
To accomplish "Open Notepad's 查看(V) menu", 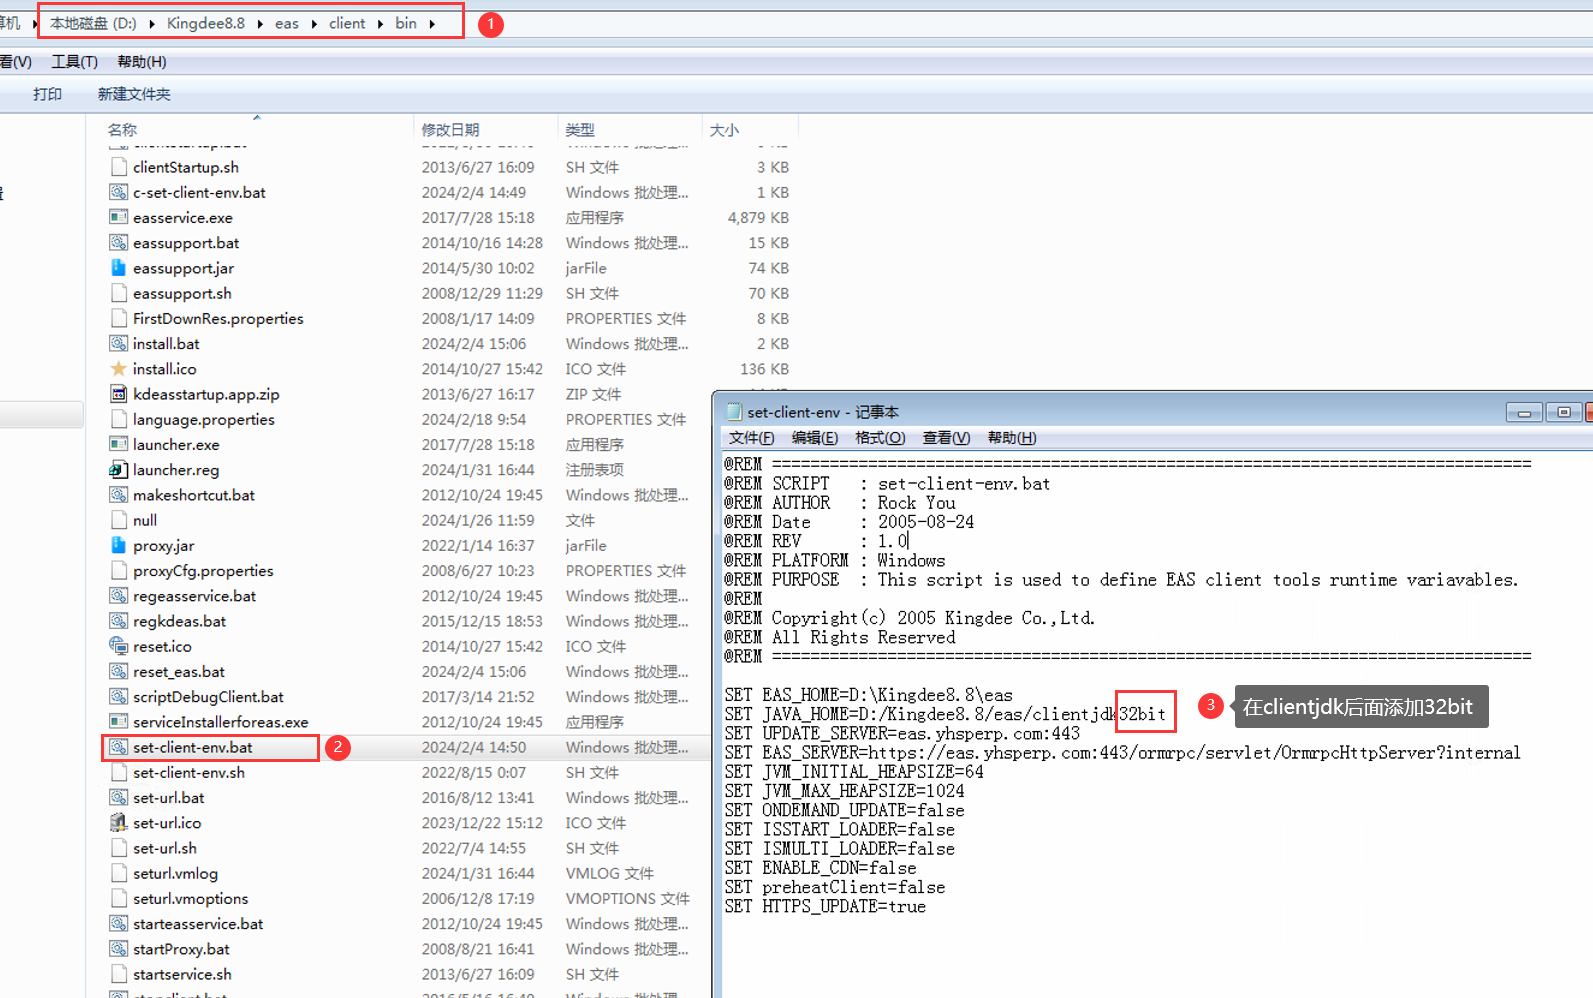I will point(946,438).
